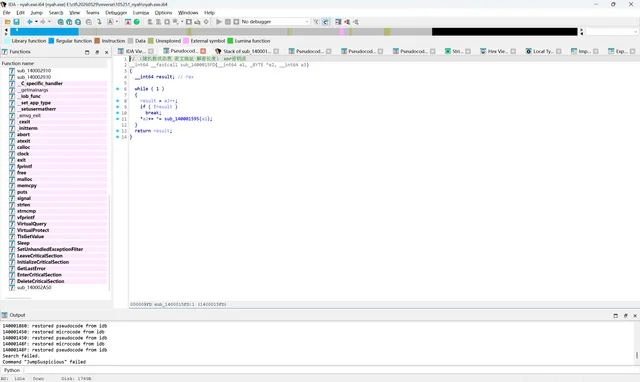Select the GetLastError function entry
Viewport: 640px width, 382px height.
pyautogui.click(x=31, y=269)
